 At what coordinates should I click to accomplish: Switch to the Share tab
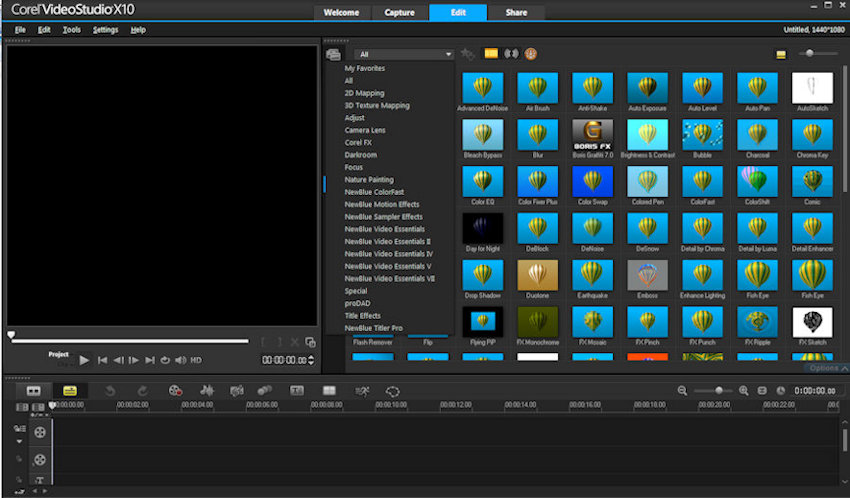click(516, 13)
